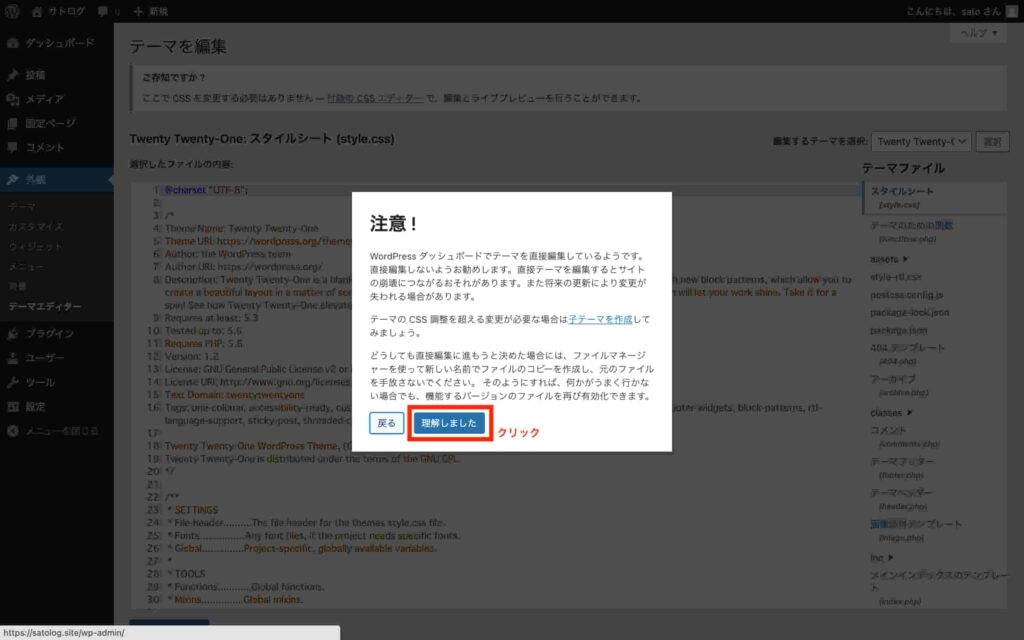Click サトログ site name in admin bar
Image resolution: width=1024 pixels, height=640 pixels.
[x=66, y=12]
